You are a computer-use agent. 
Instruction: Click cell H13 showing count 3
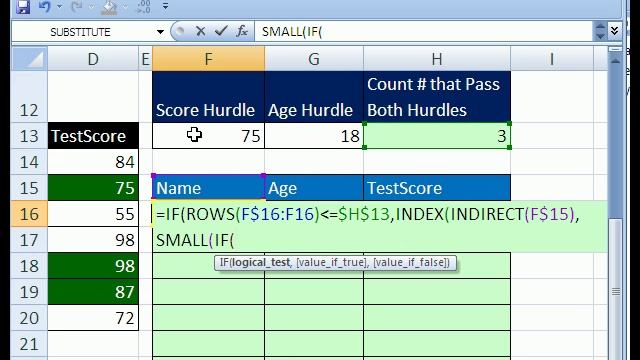coord(437,136)
